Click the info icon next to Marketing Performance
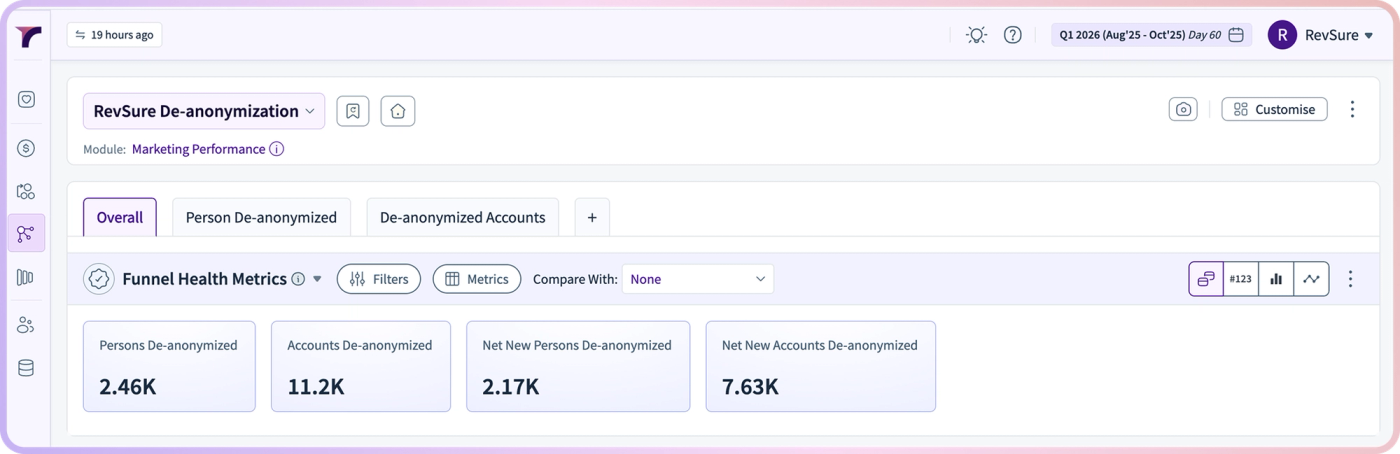 (277, 149)
